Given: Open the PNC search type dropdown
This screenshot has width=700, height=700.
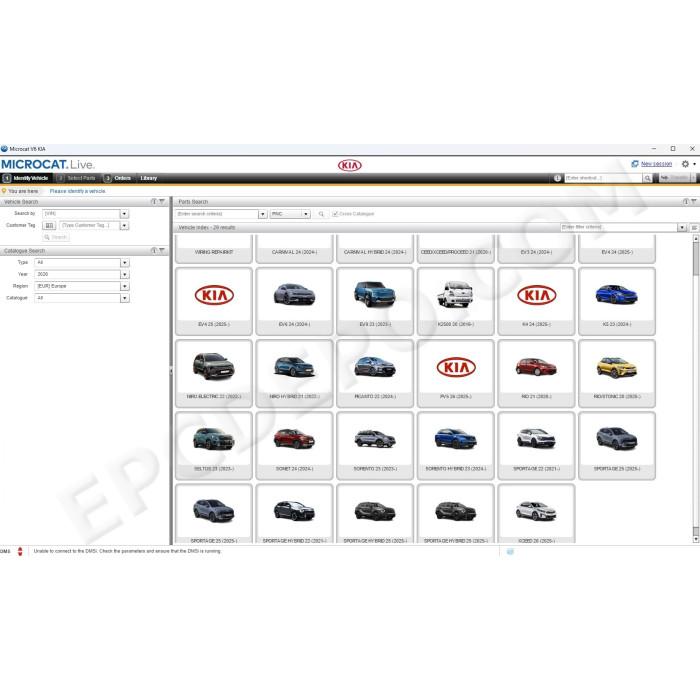Looking at the screenshot, I should (290, 214).
